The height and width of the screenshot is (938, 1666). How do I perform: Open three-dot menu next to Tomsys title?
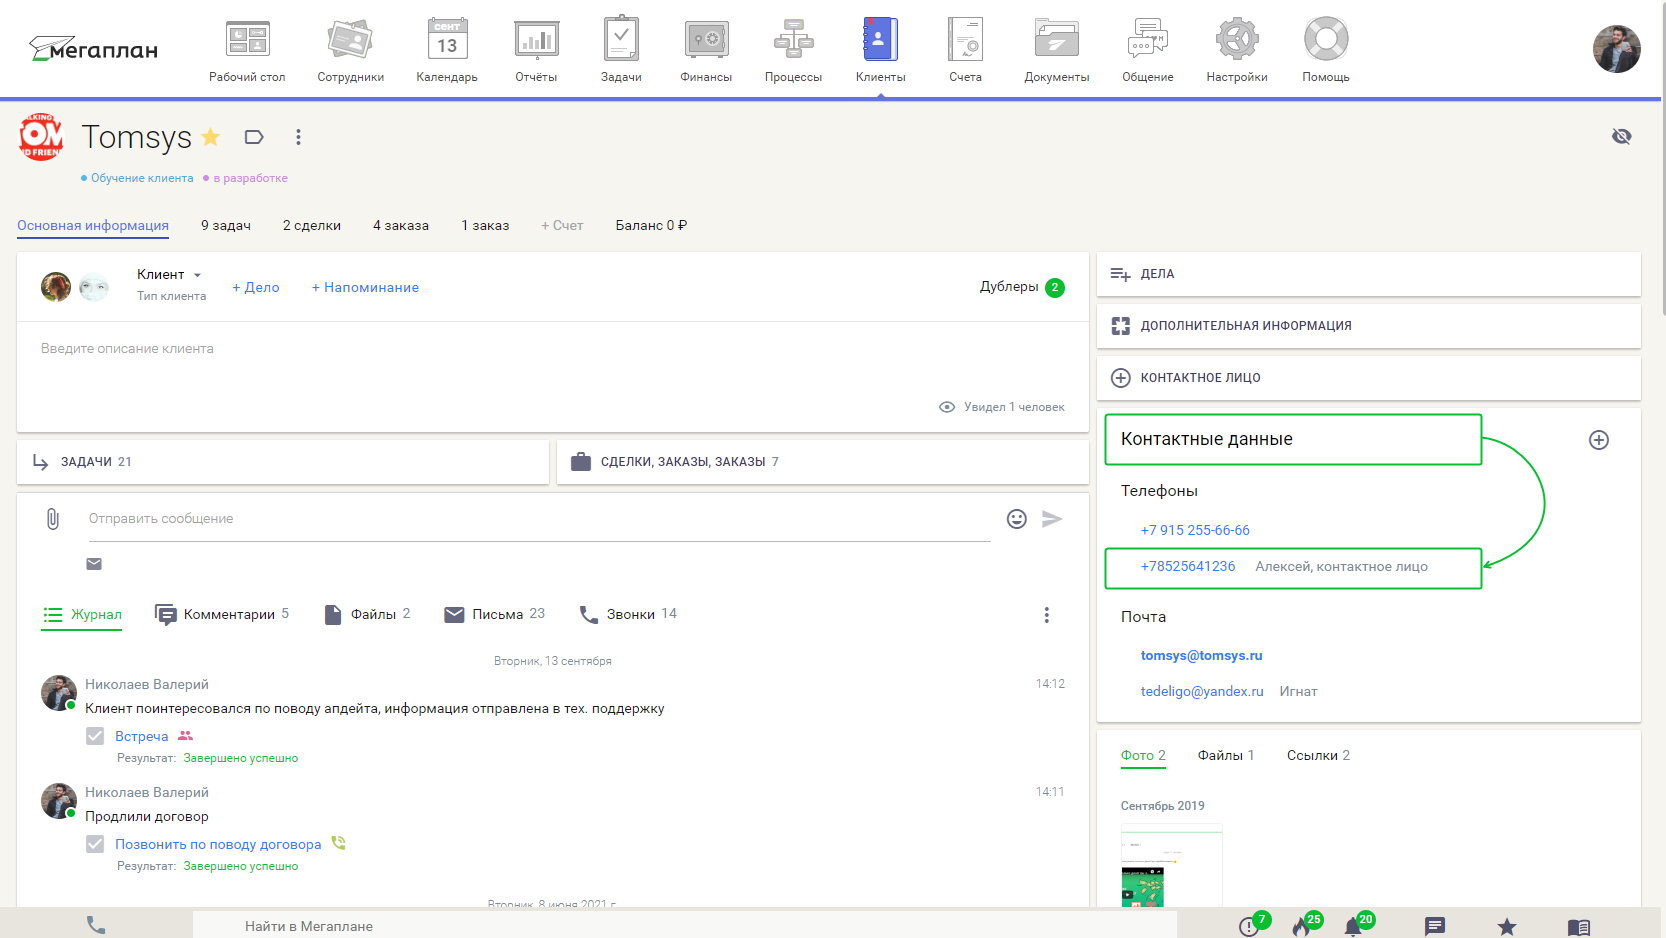pos(298,137)
